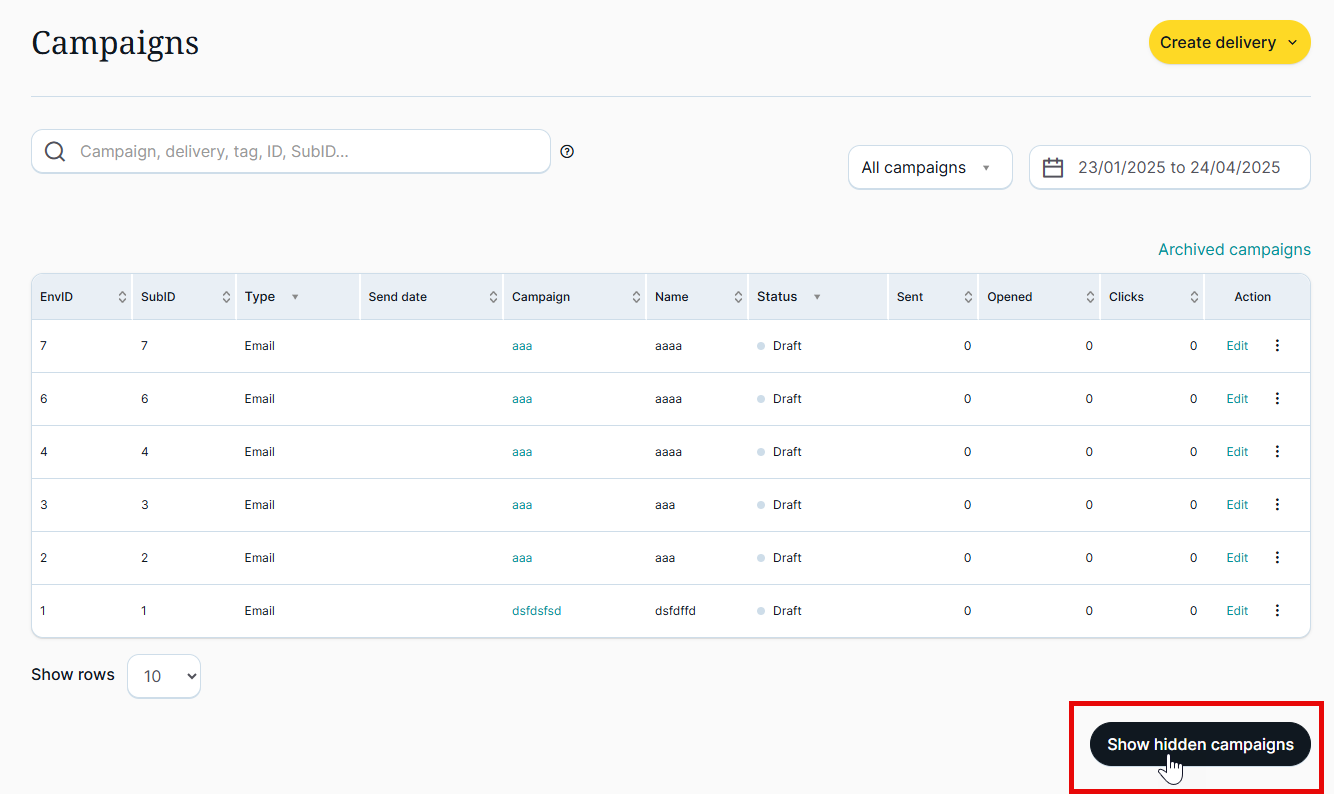Focus the campaign search input field
The height and width of the screenshot is (794, 1334).
310,152
